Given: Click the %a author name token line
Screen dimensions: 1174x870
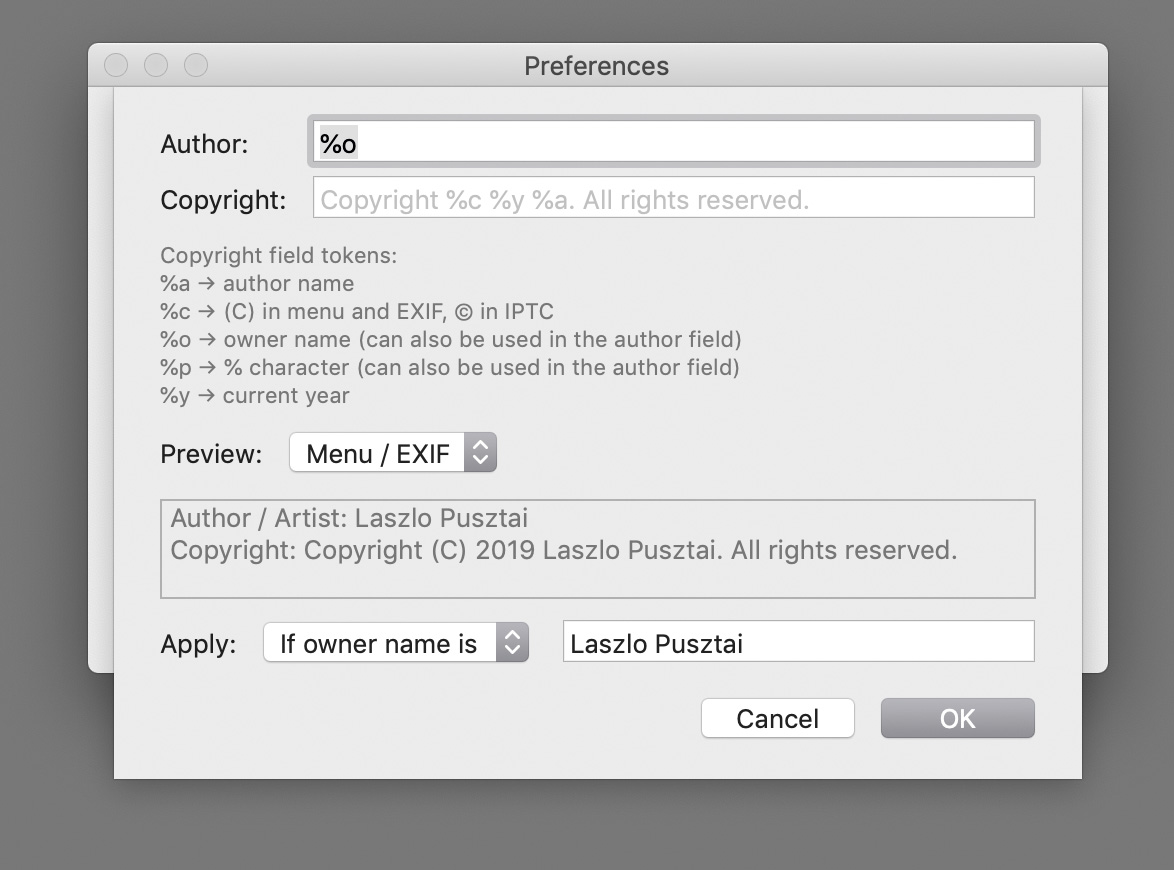Looking at the screenshot, I should 257,284.
